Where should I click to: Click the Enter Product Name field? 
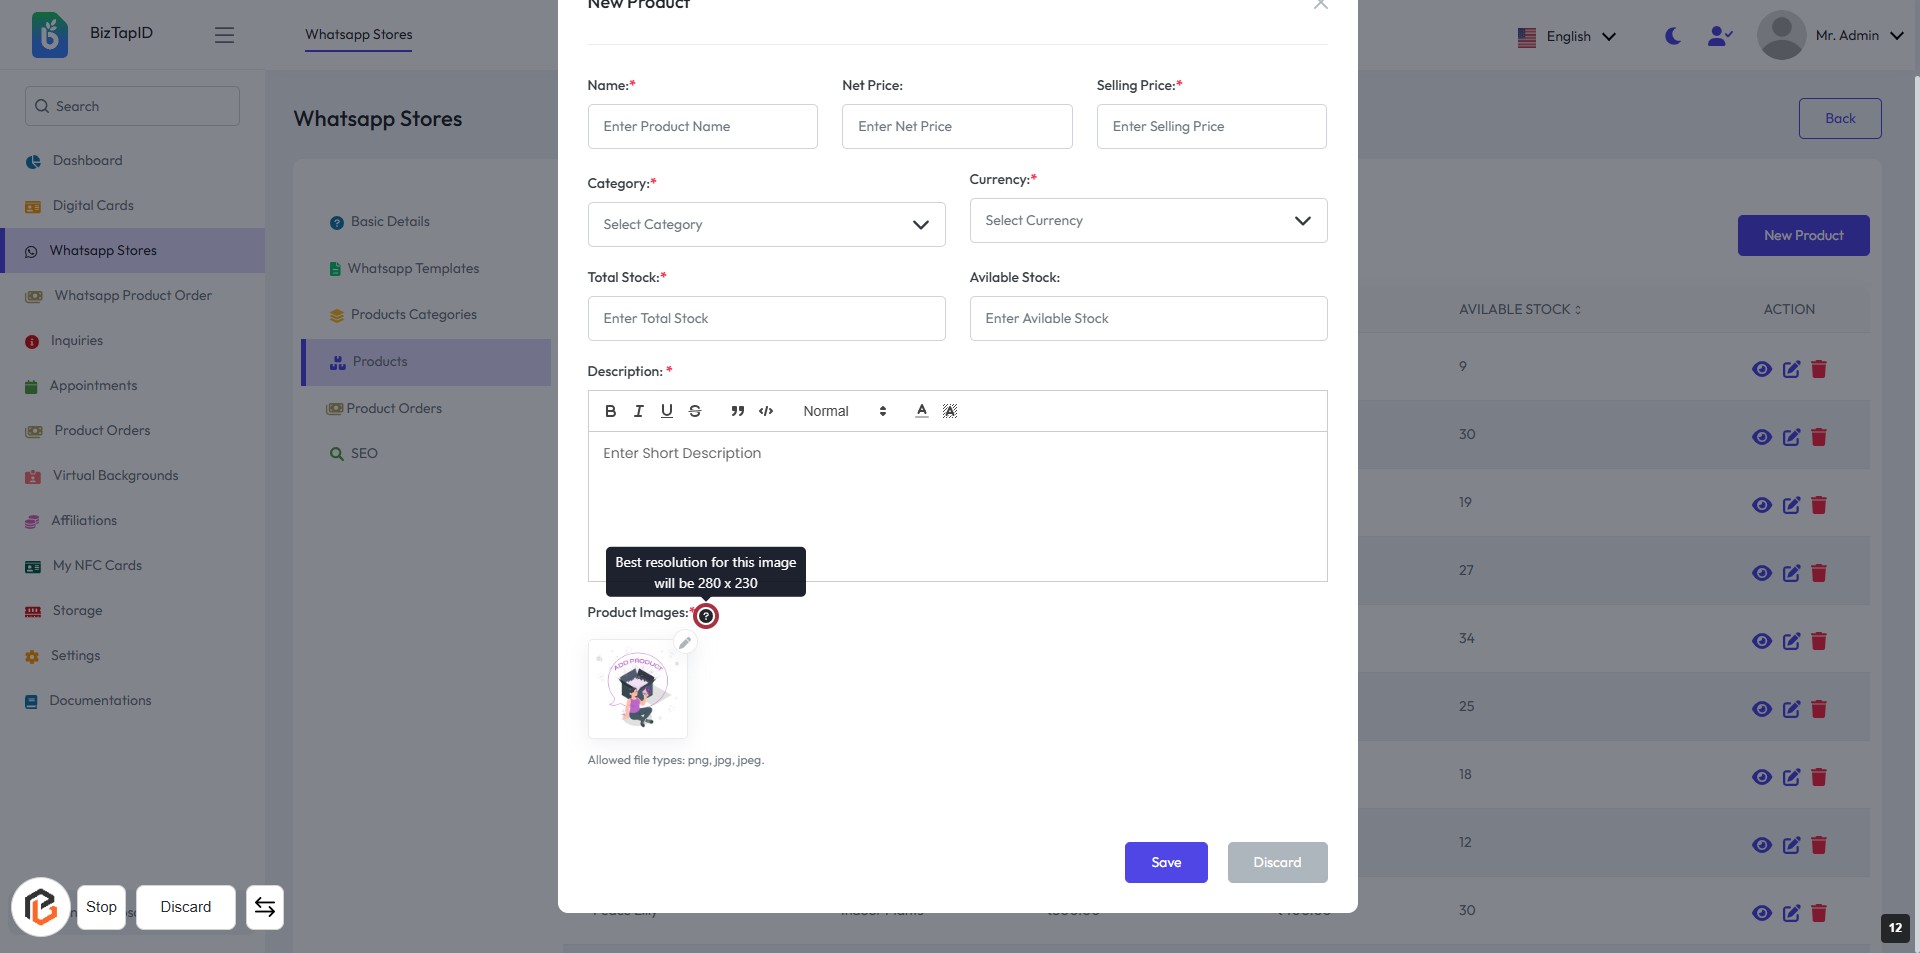[702, 127]
